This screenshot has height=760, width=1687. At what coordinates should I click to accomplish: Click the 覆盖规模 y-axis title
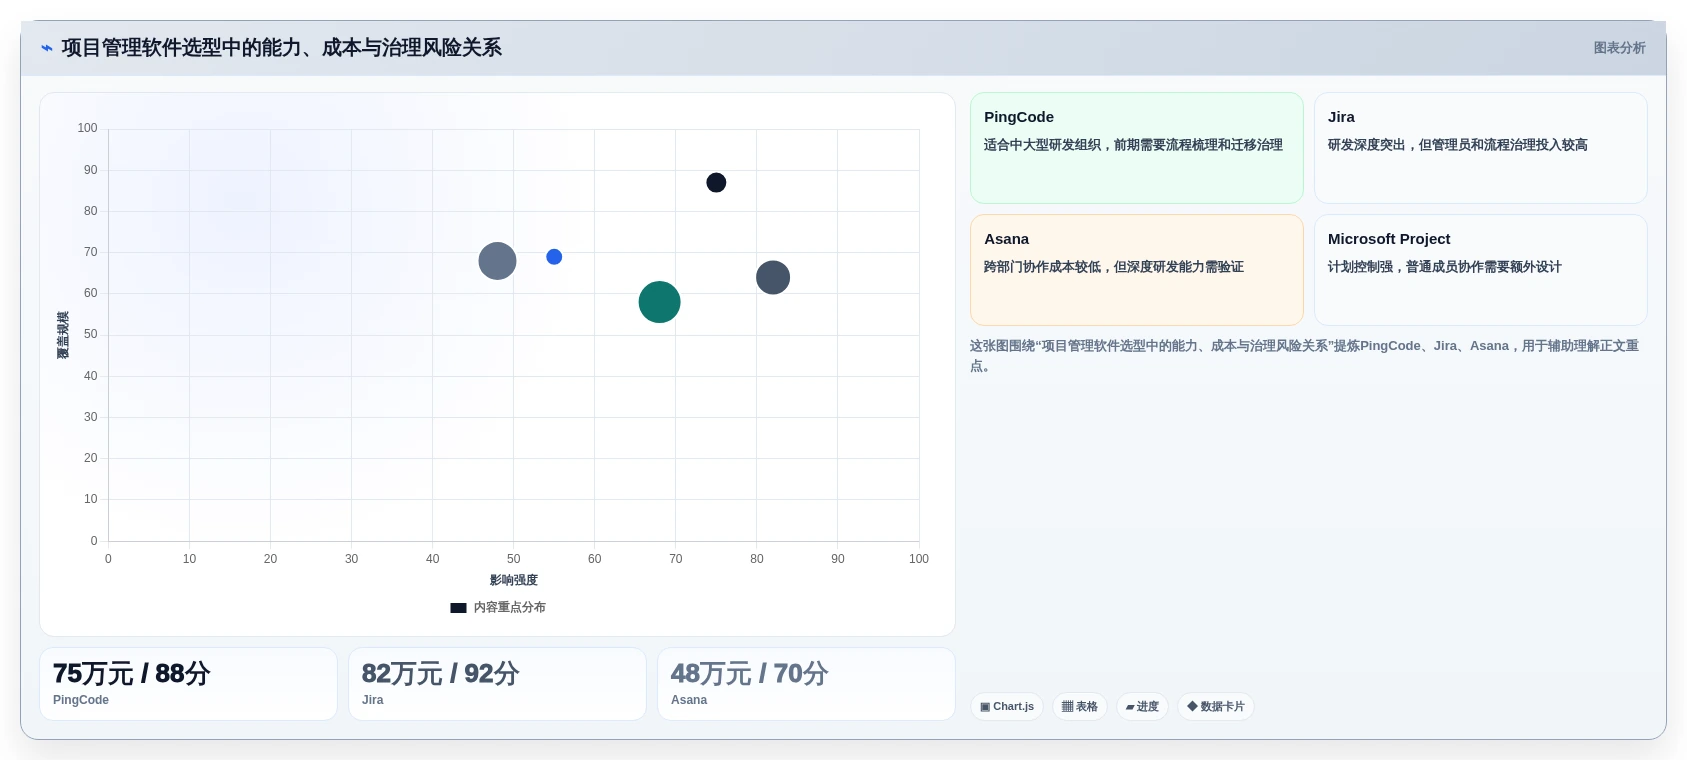pos(63,335)
